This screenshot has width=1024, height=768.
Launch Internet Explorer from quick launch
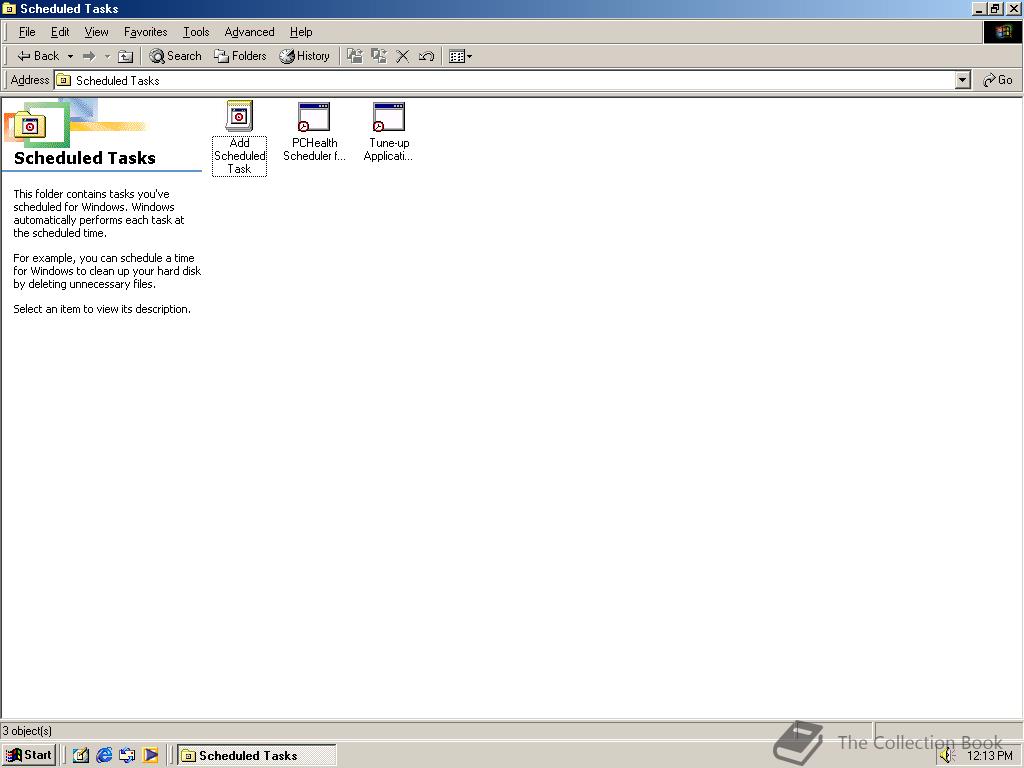click(104, 756)
